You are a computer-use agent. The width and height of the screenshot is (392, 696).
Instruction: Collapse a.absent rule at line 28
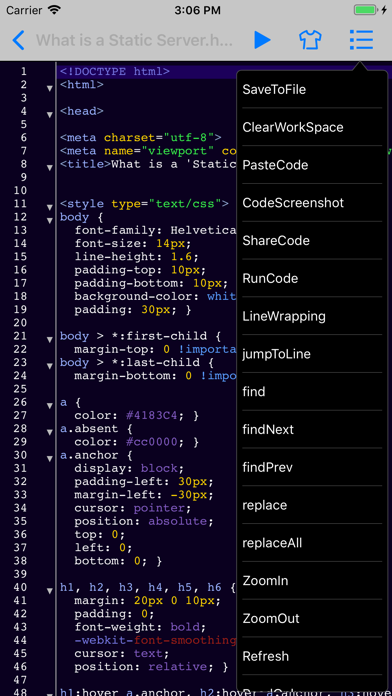pos(50,432)
